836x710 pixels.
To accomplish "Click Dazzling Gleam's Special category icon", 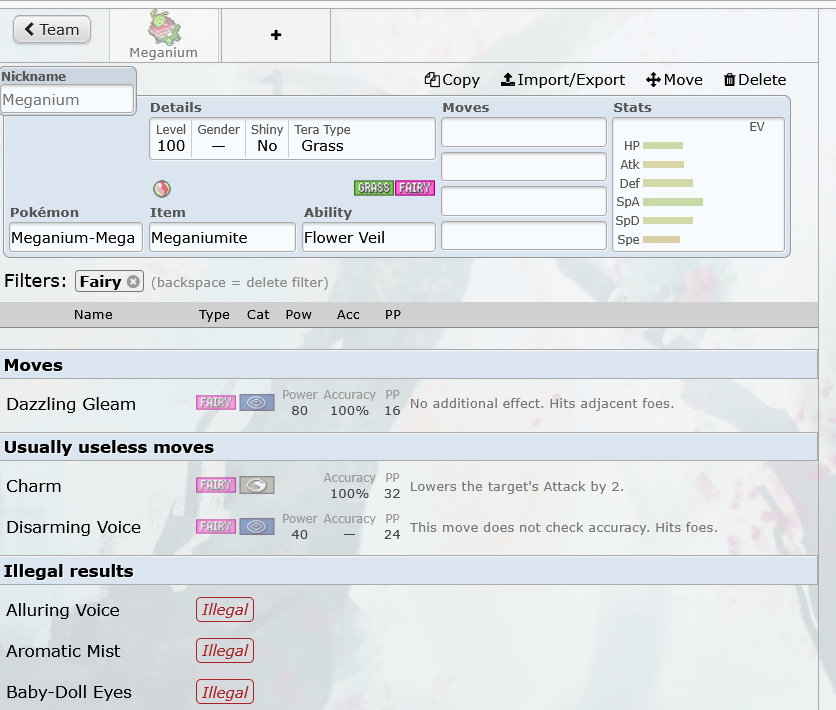I will click(x=256, y=402).
